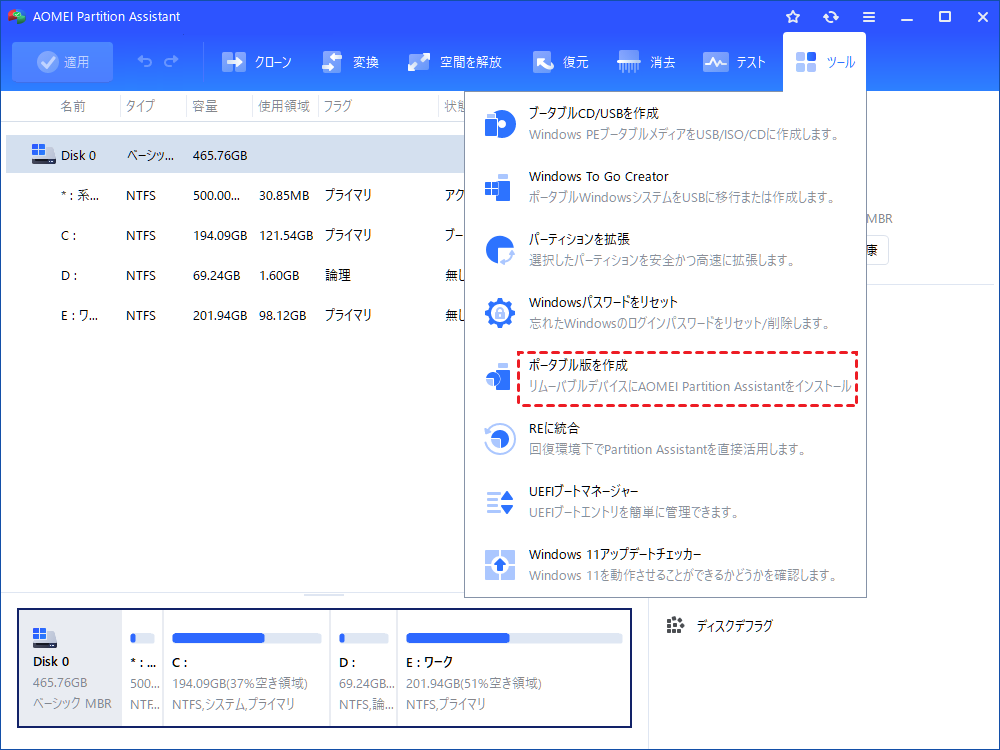Click the undo arrow icon
The image size is (1000, 750).
[145, 61]
